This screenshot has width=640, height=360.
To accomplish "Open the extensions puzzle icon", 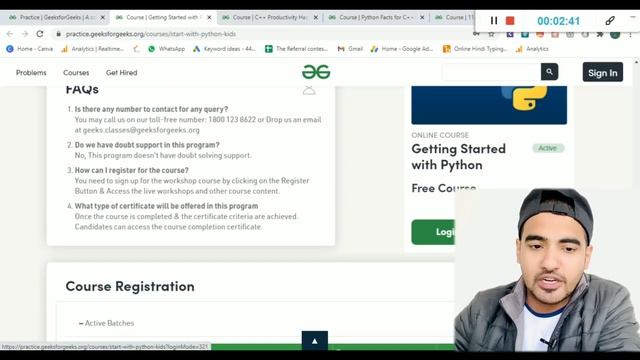I will (x=600, y=35).
